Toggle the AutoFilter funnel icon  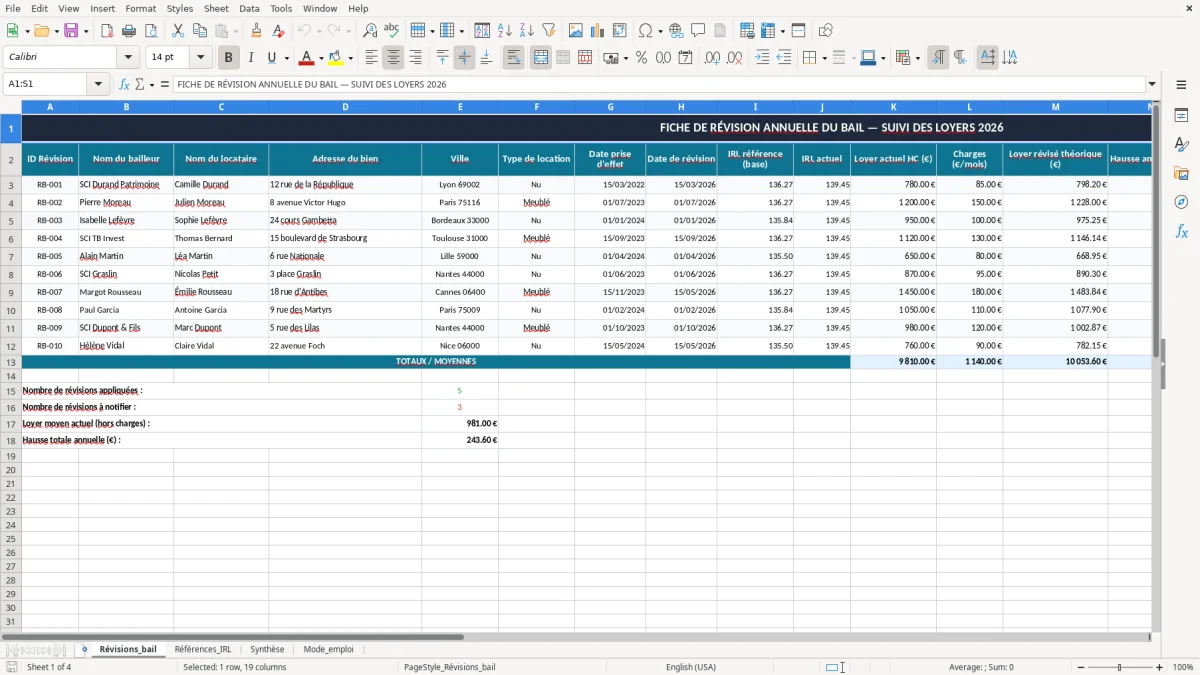548,31
